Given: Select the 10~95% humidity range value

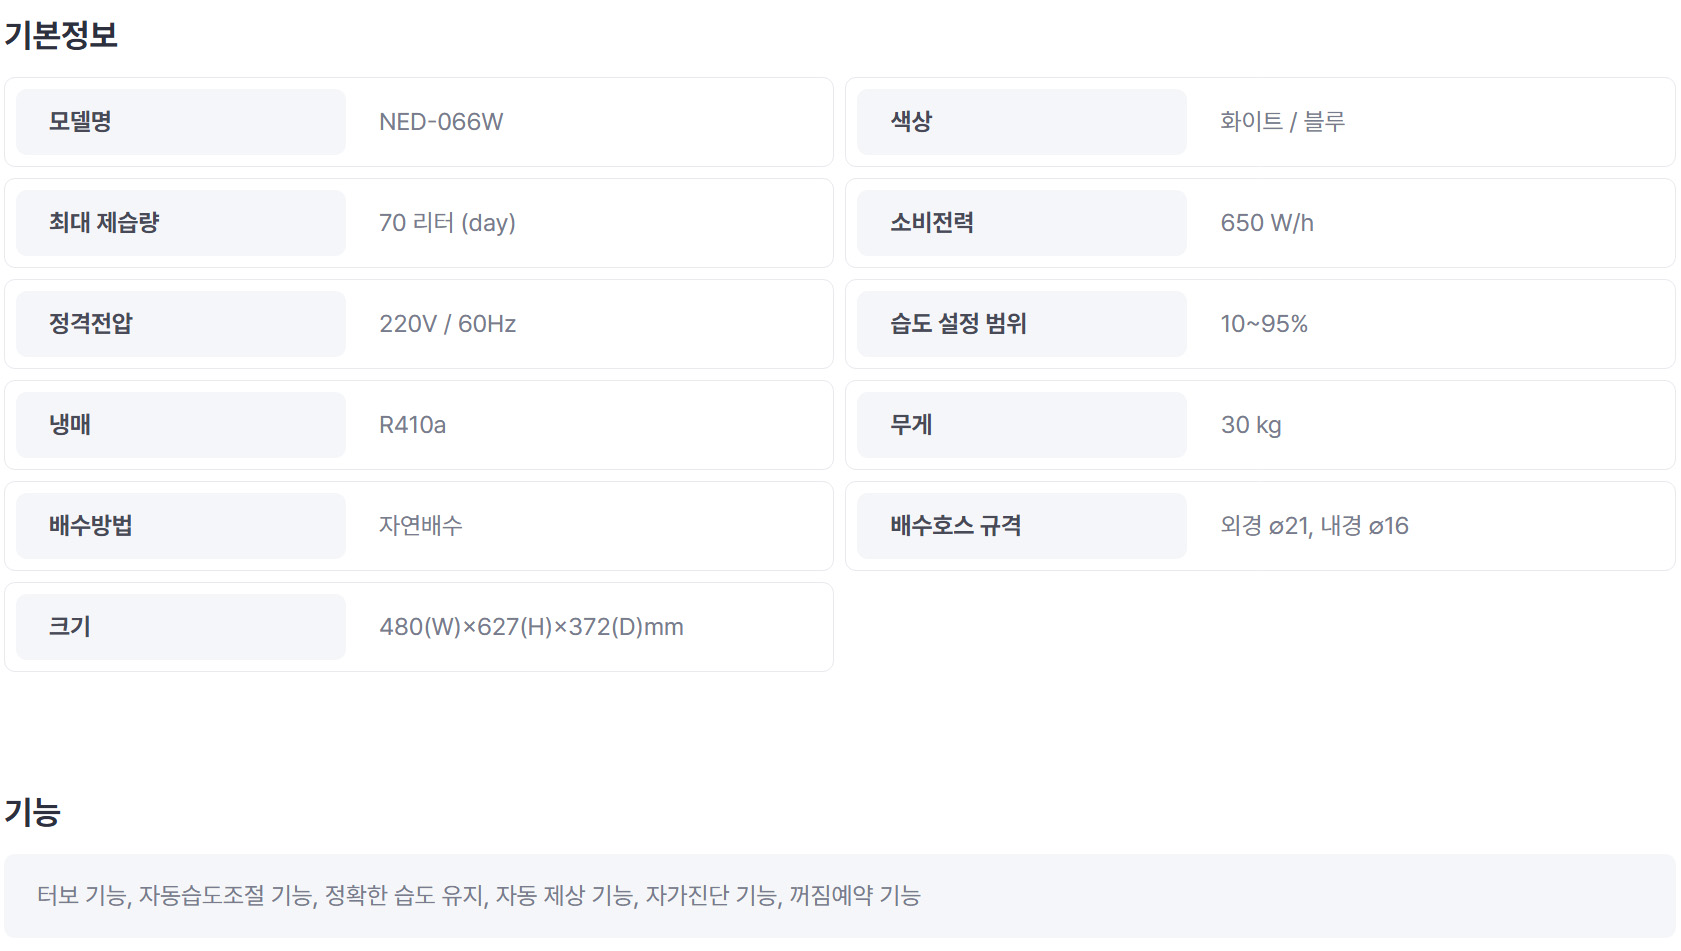Looking at the screenshot, I should click(x=1264, y=324).
